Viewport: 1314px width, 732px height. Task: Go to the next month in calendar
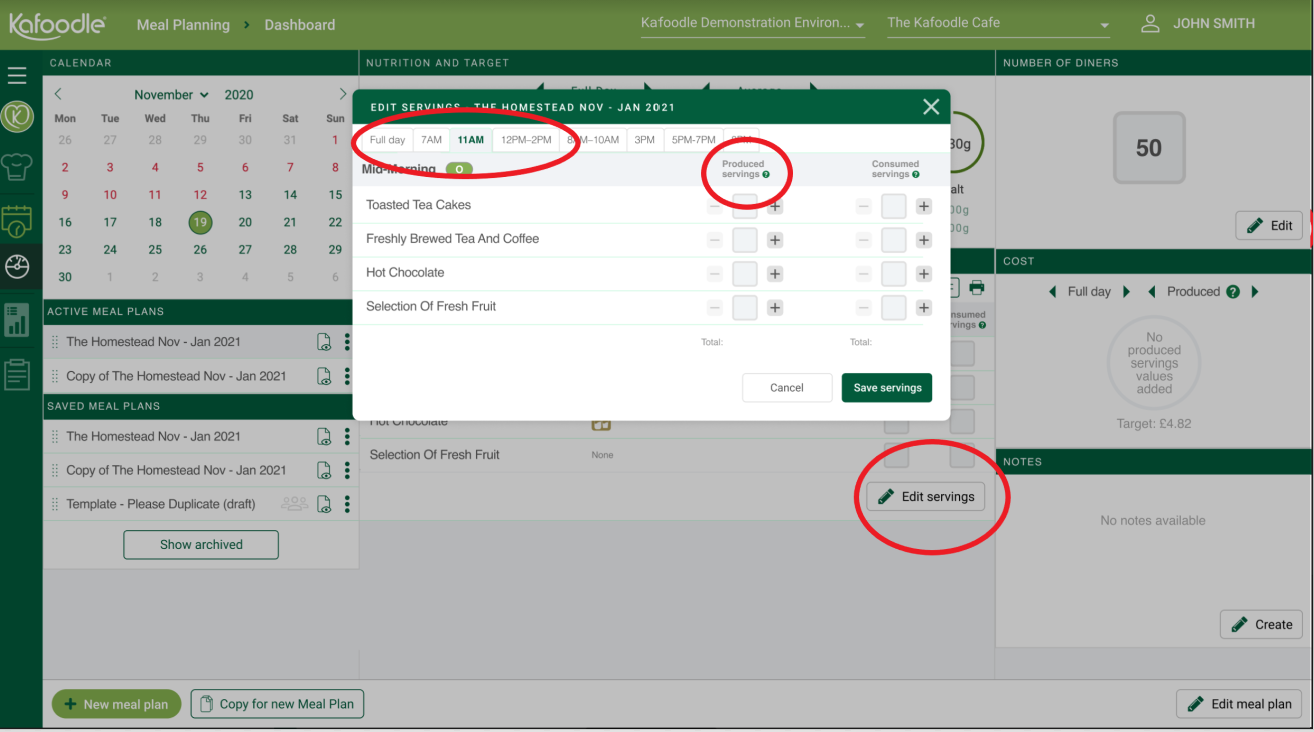click(x=343, y=94)
